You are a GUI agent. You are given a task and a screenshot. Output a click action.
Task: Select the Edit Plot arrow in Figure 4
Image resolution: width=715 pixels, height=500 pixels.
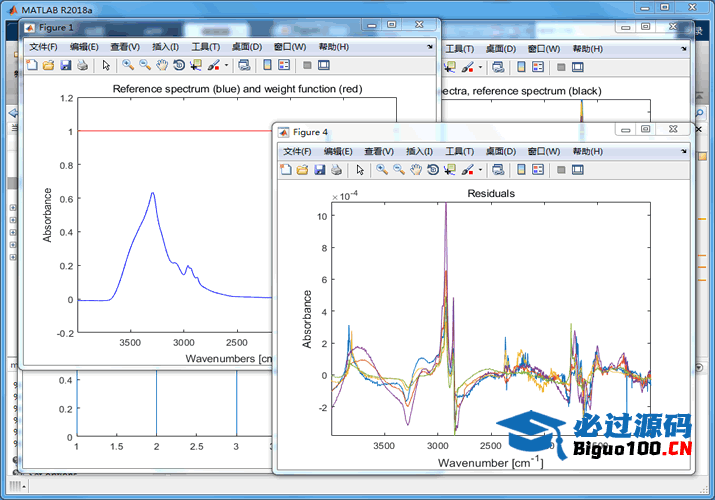point(360,170)
